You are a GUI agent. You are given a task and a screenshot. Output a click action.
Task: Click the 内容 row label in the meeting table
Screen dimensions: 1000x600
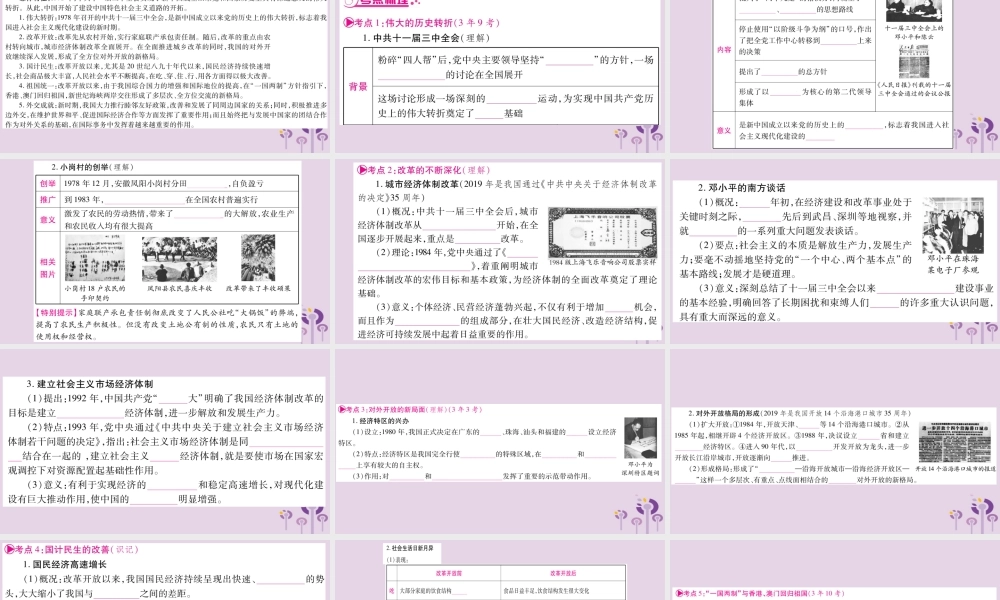pyautogui.click(x=724, y=50)
